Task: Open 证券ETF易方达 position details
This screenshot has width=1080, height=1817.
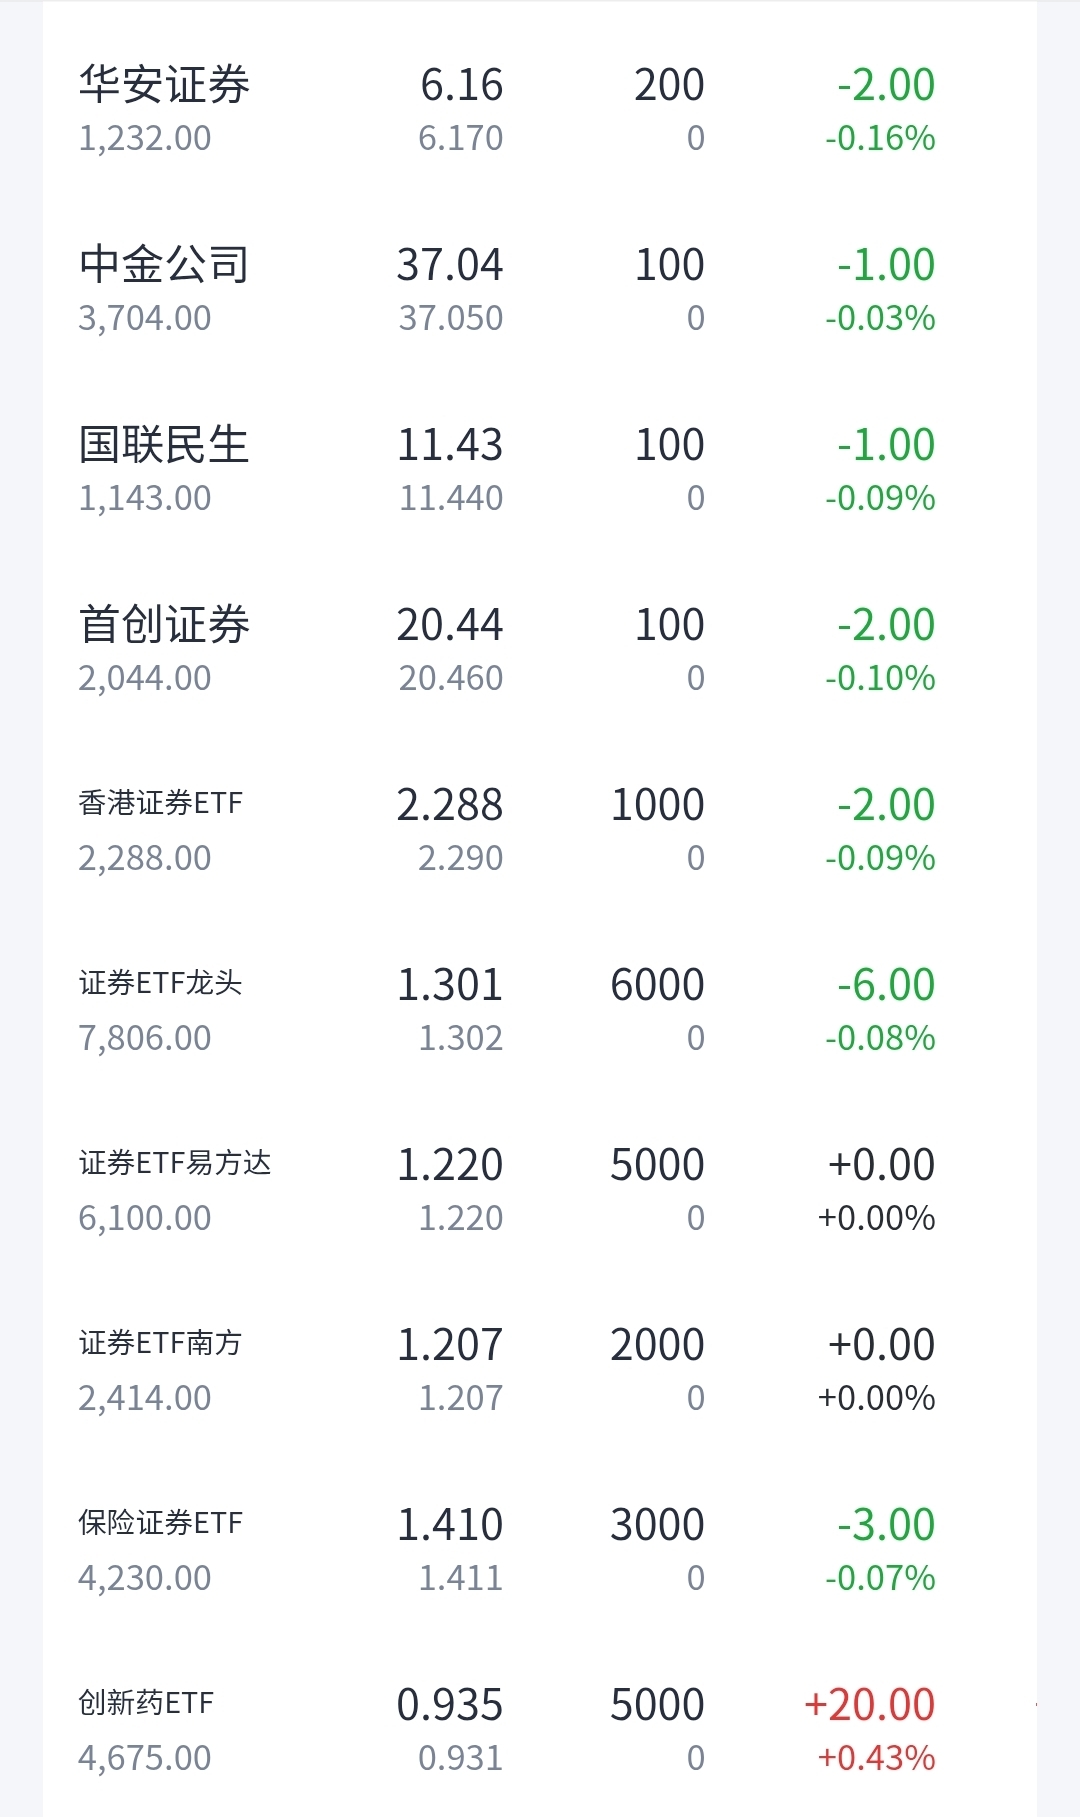Action: pyautogui.click(x=540, y=1190)
